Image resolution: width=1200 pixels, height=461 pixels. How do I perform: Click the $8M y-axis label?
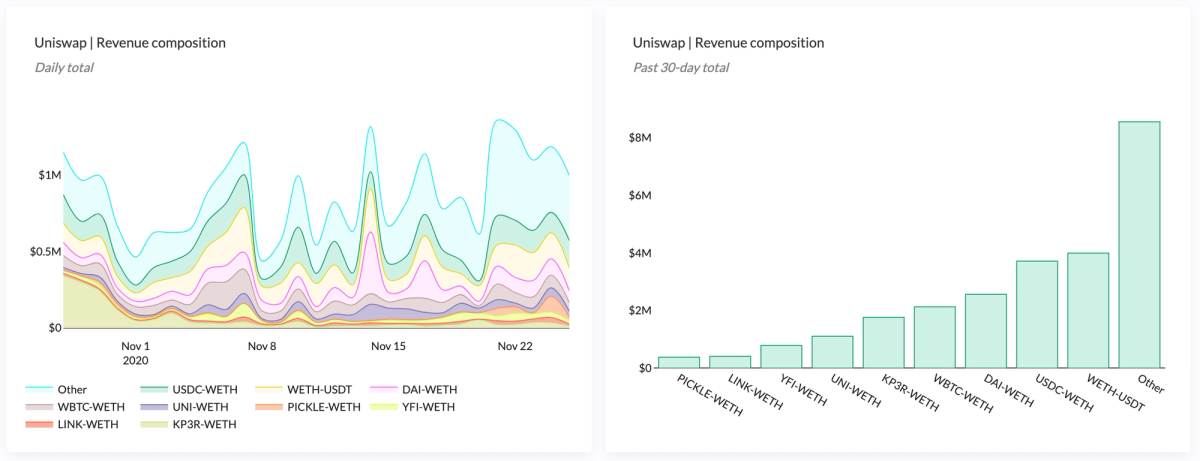pos(638,138)
